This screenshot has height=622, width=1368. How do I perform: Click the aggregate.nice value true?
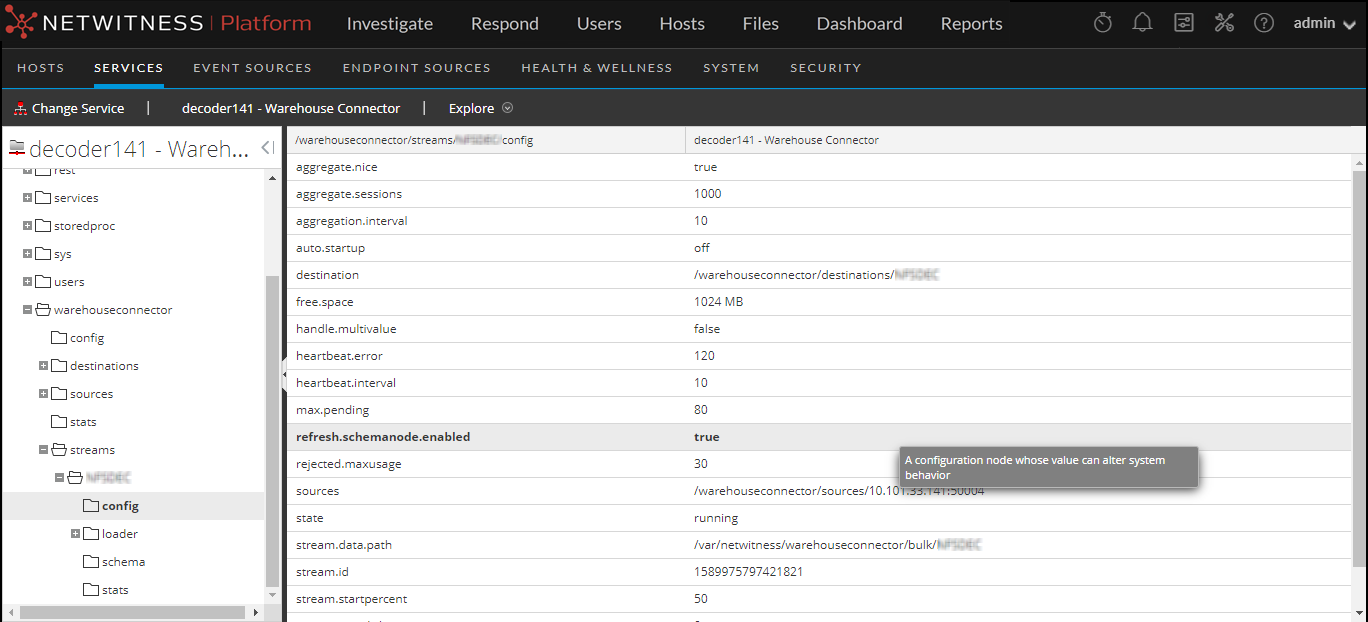tap(705, 167)
